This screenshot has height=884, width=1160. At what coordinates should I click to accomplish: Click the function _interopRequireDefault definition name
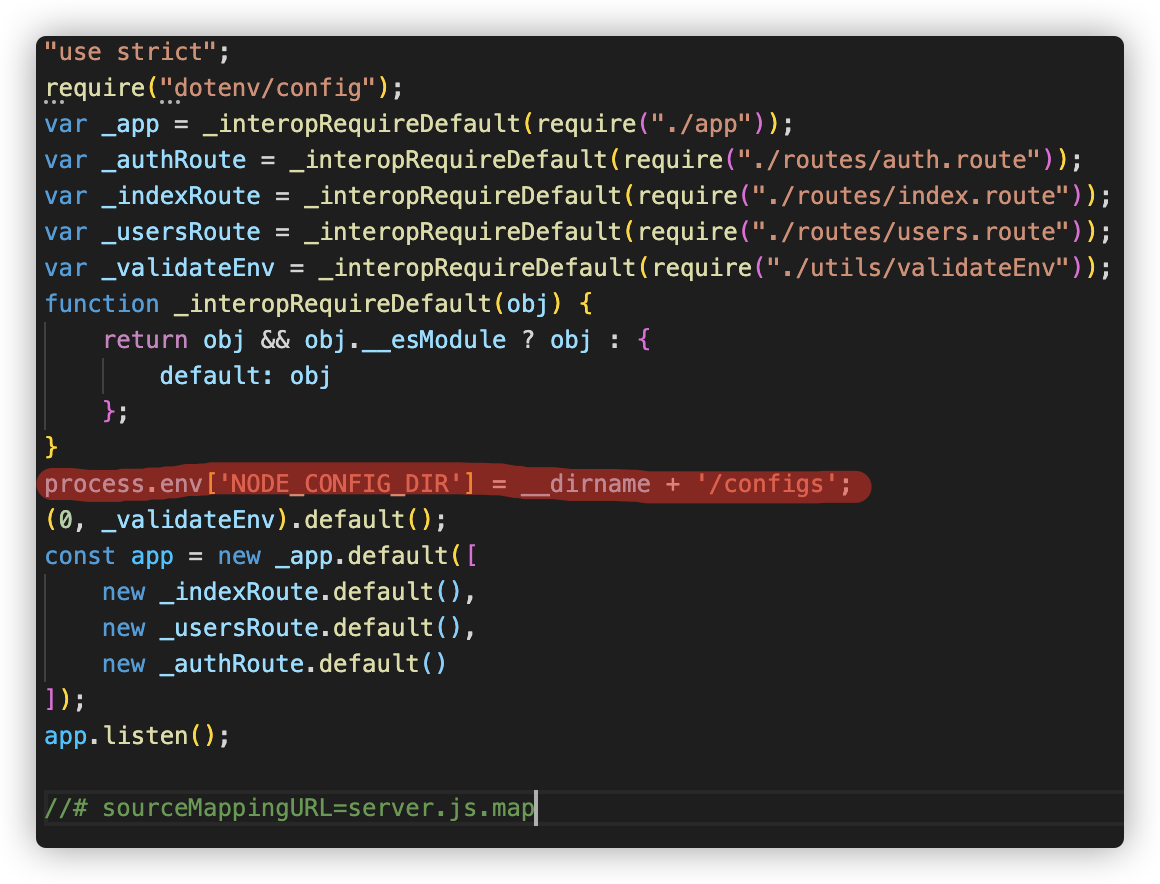pyautogui.click(x=333, y=304)
